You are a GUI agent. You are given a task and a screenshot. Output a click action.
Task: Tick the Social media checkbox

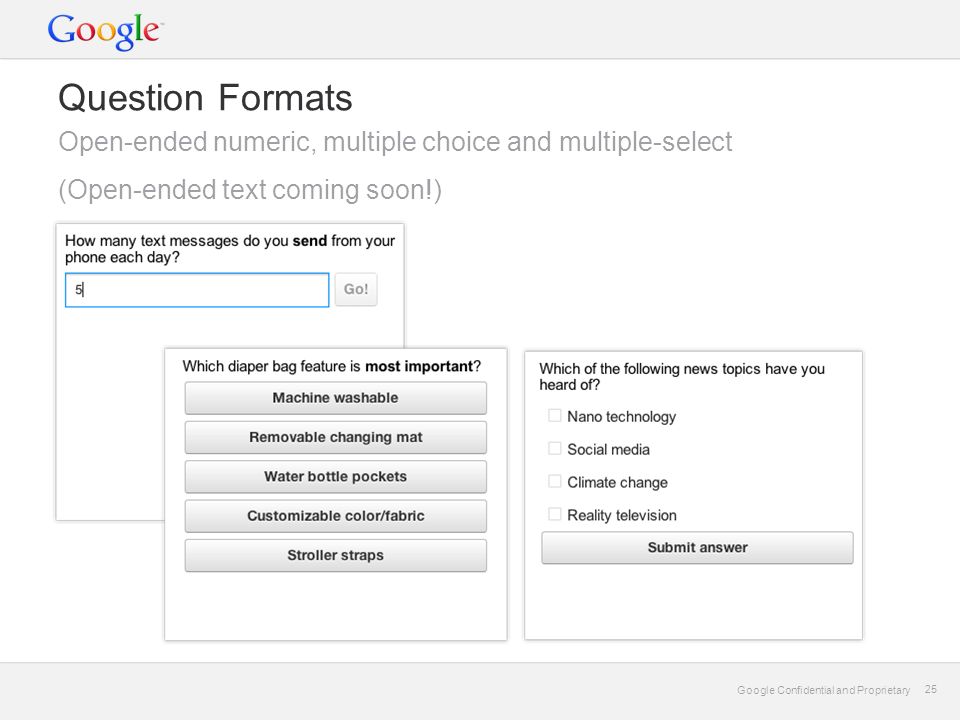click(x=555, y=449)
